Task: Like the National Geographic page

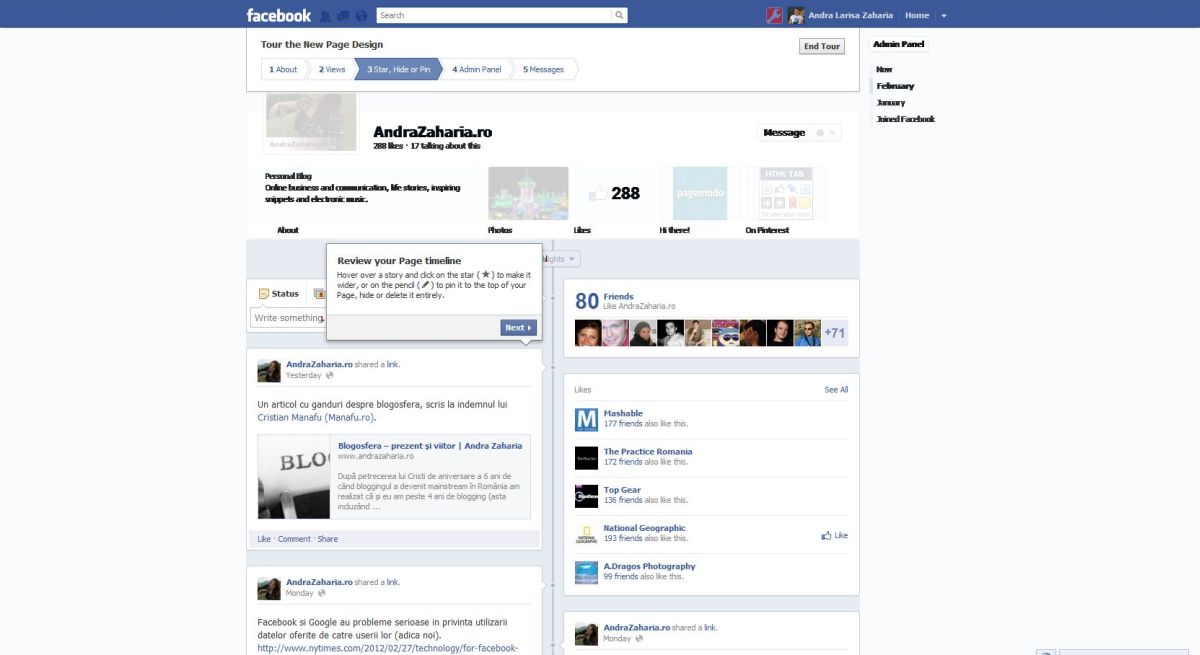Action: [834, 535]
